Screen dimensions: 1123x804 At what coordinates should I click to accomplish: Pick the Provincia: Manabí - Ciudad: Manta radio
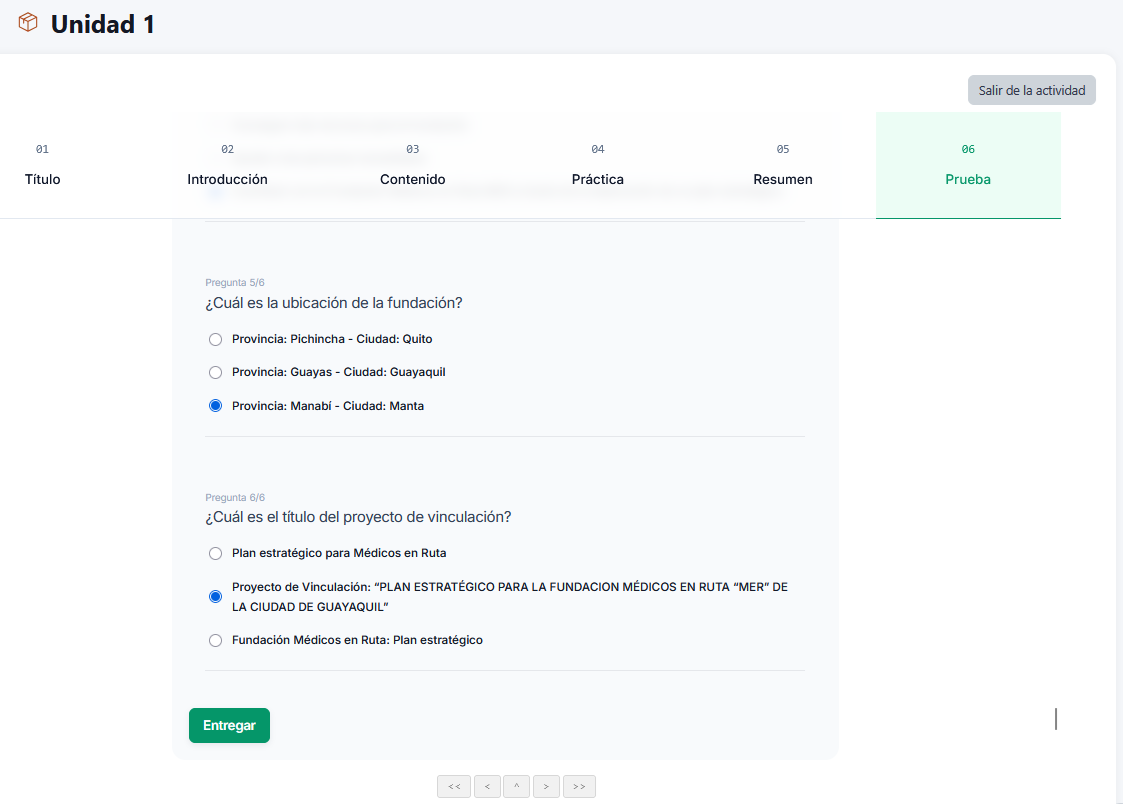(215, 406)
